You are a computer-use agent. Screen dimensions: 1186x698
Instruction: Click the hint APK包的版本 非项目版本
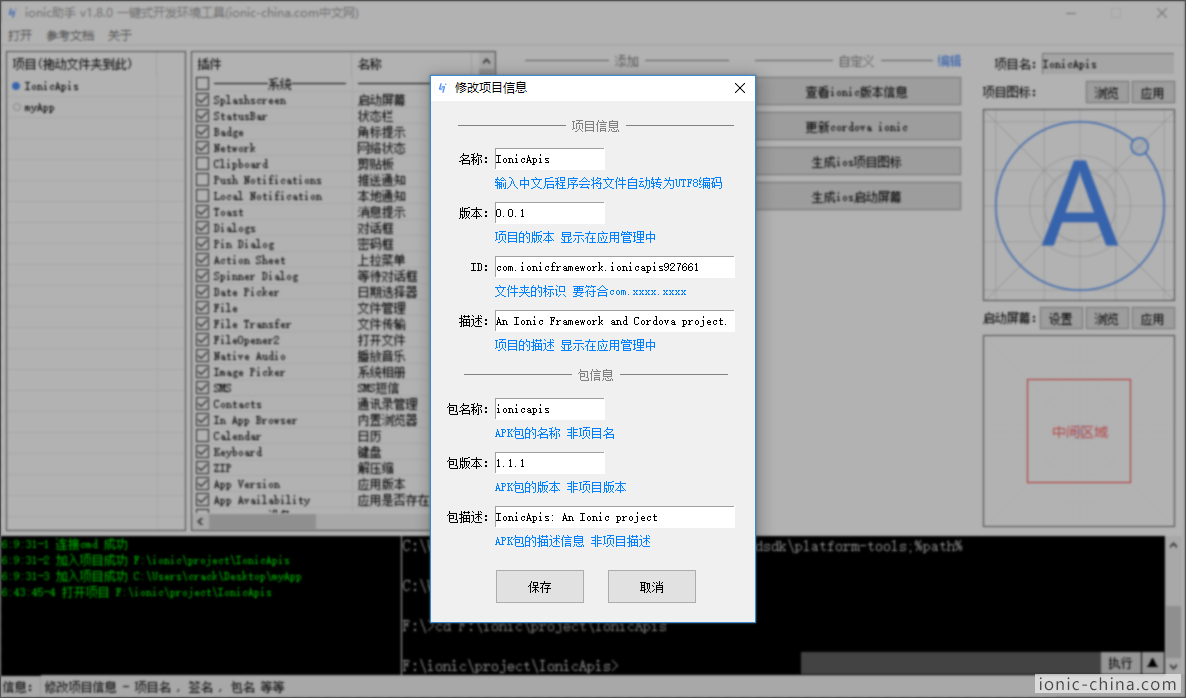[560, 487]
